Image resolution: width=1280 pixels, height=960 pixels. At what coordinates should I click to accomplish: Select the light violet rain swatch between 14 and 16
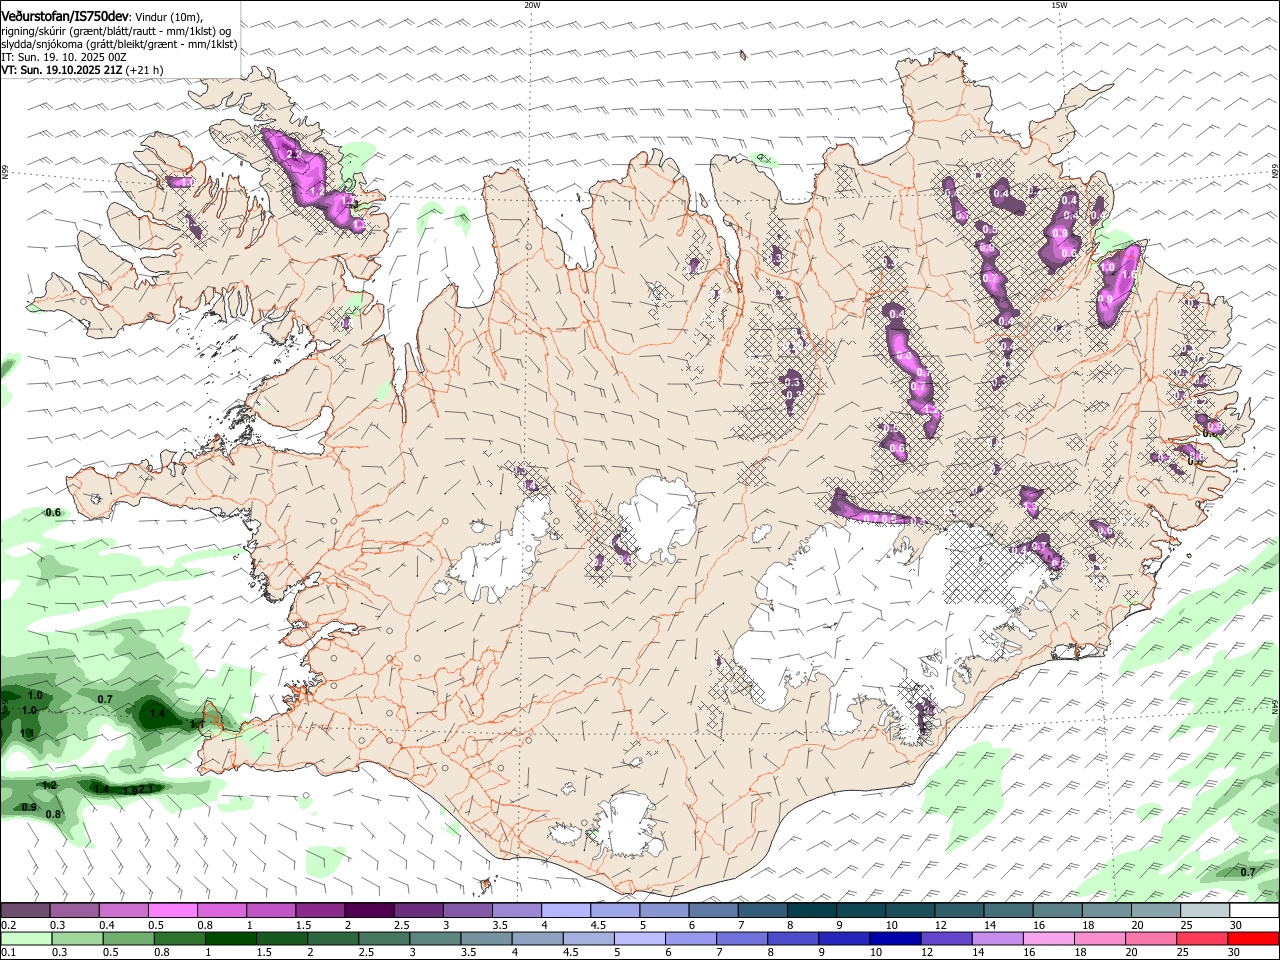click(997, 938)
